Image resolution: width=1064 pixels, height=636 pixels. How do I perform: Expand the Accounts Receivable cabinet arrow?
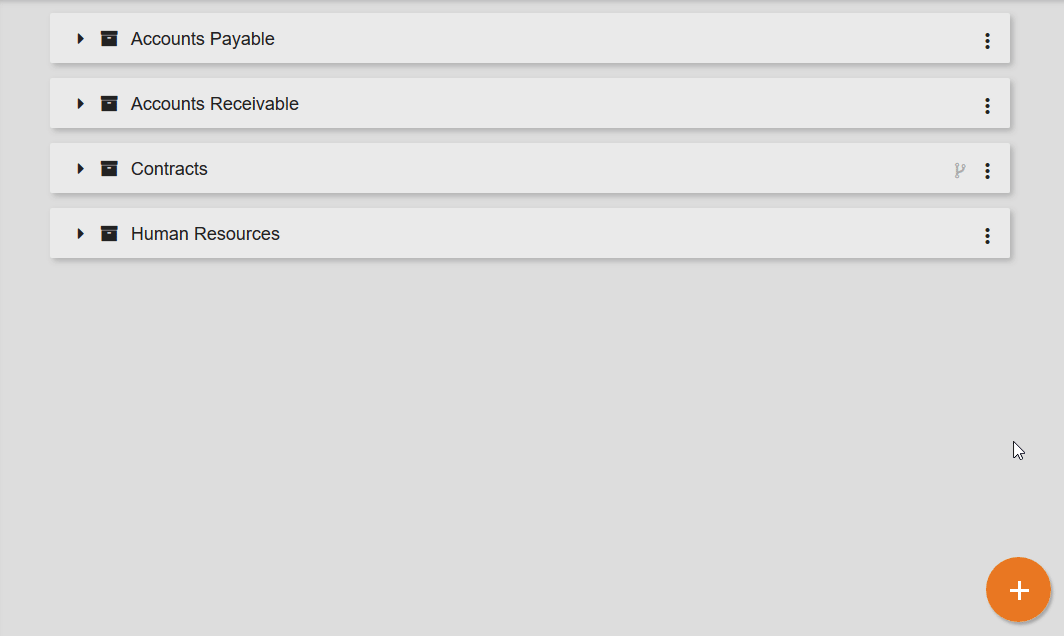tap(80, 104)
